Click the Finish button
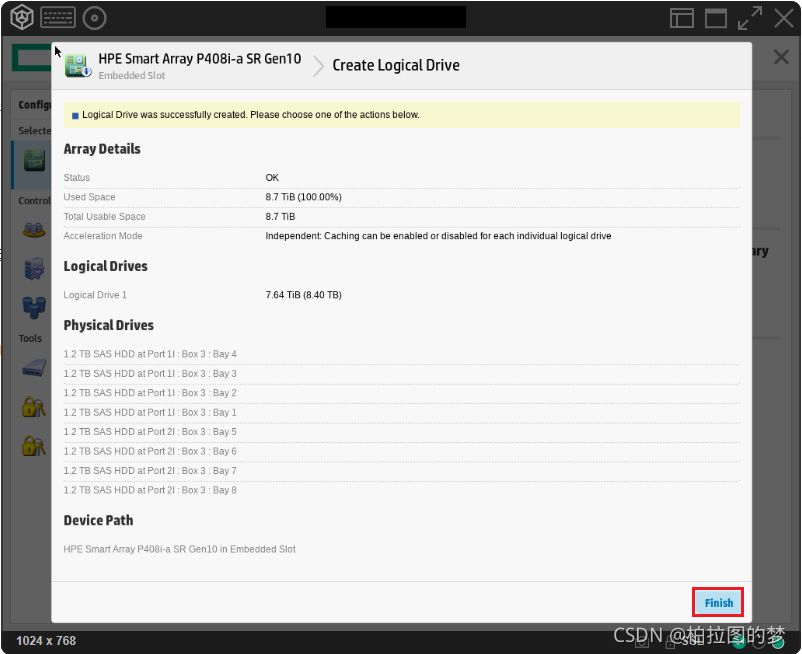 tap(718, 602)
